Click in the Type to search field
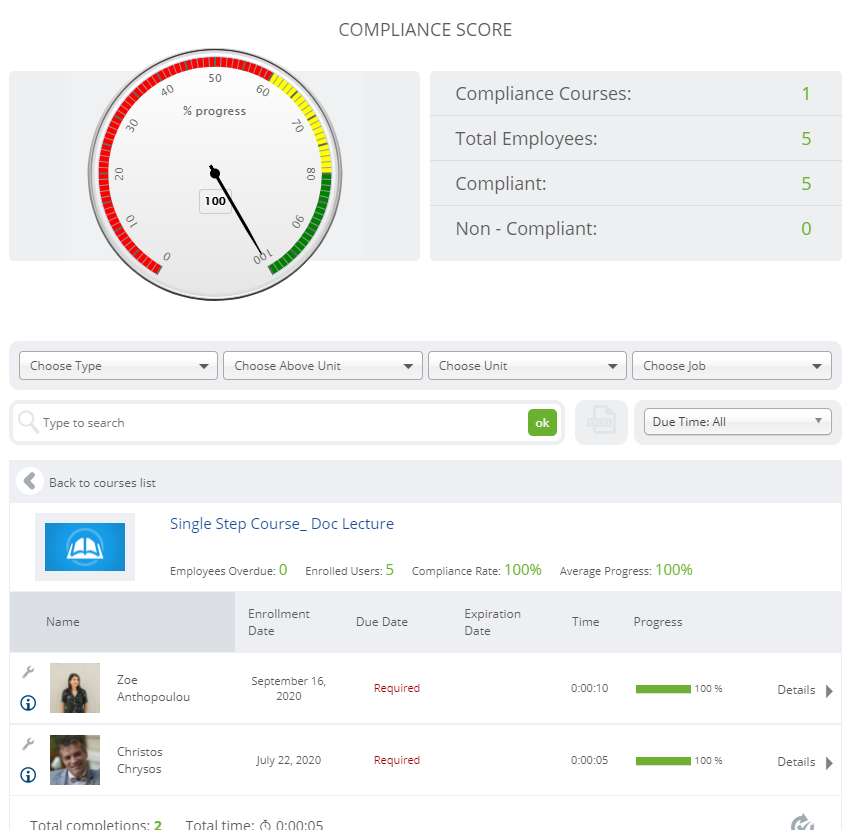Image resolution: width=853 pixels, height=830 pixels. [283, 423]
